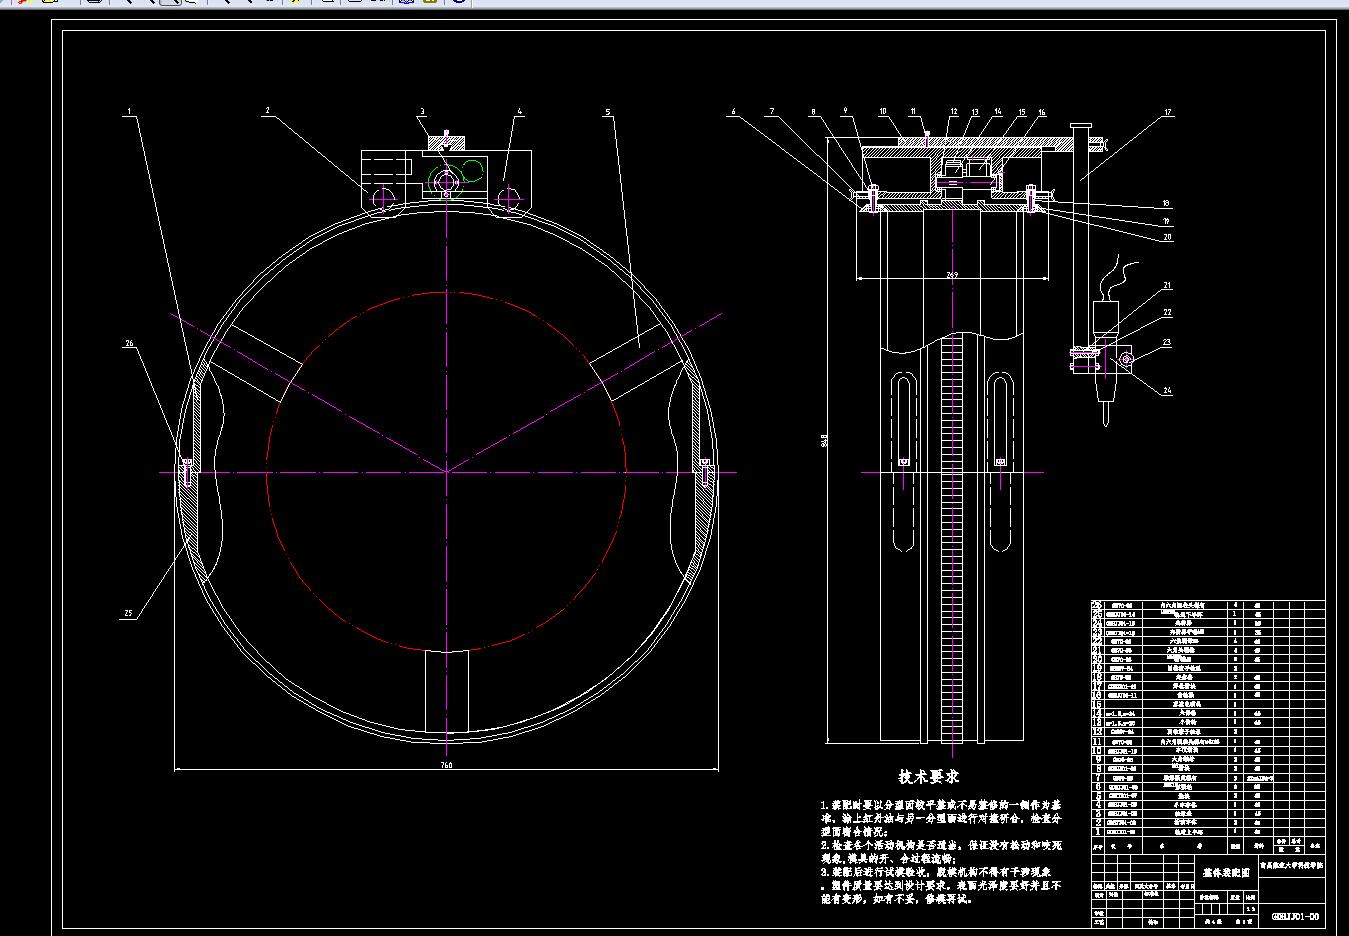Viewport: 1349px width, 936px height.
Task: Pick balloon callout number 22 near the torch
Action: click(x=1167, y=312)
